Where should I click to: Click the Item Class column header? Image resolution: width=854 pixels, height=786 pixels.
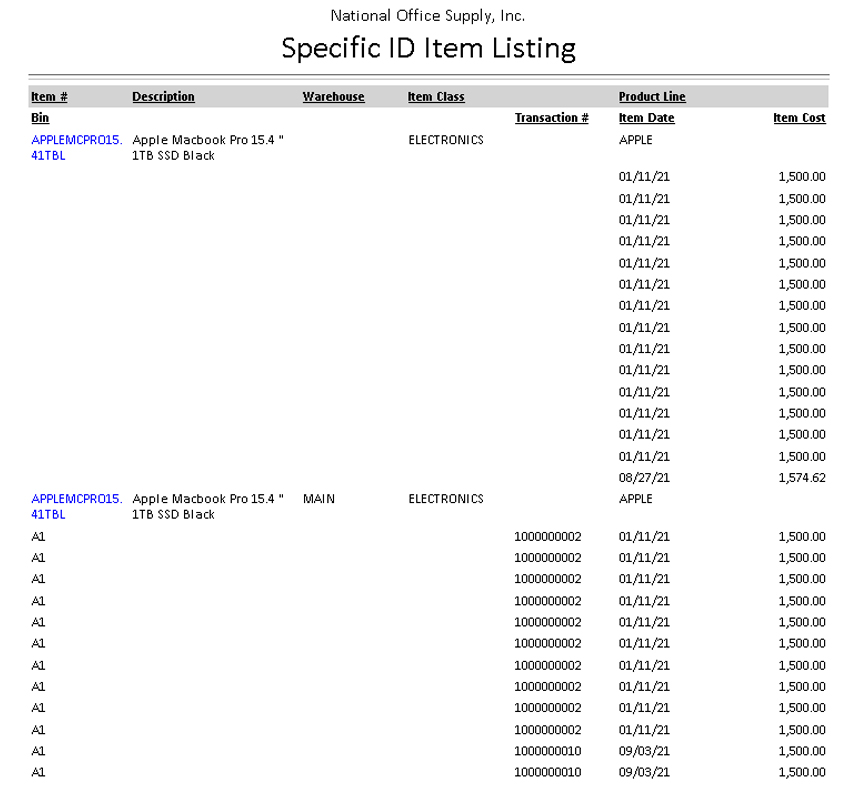coord(436,97)
